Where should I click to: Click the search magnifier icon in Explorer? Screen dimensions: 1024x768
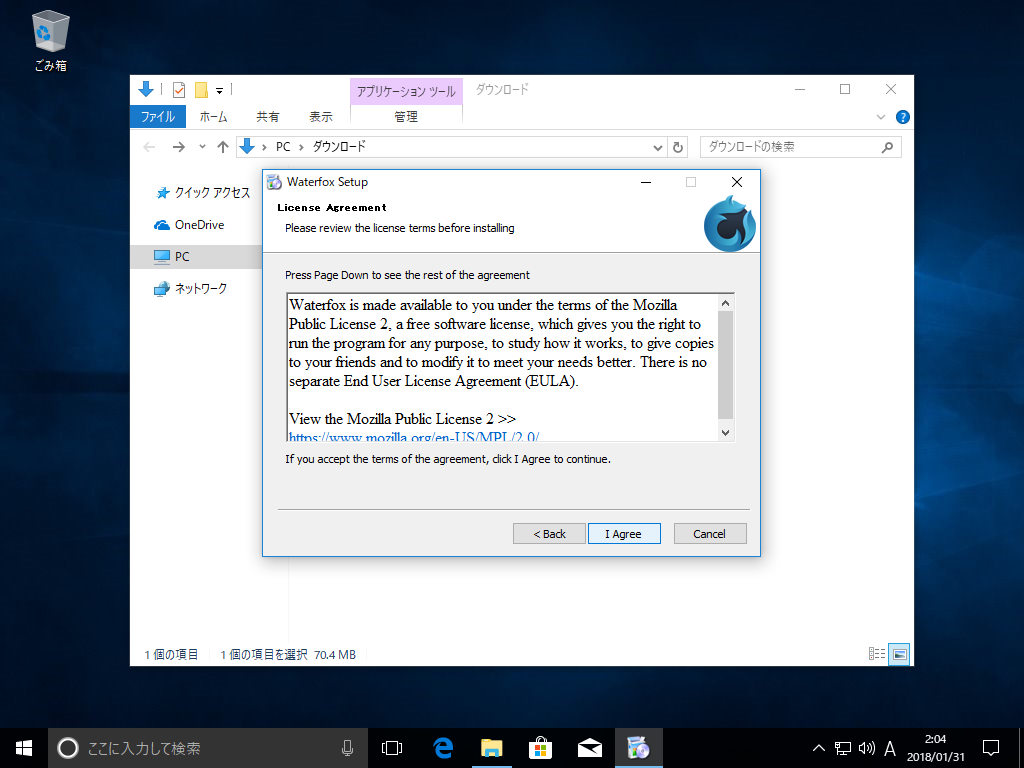(887, 147)
